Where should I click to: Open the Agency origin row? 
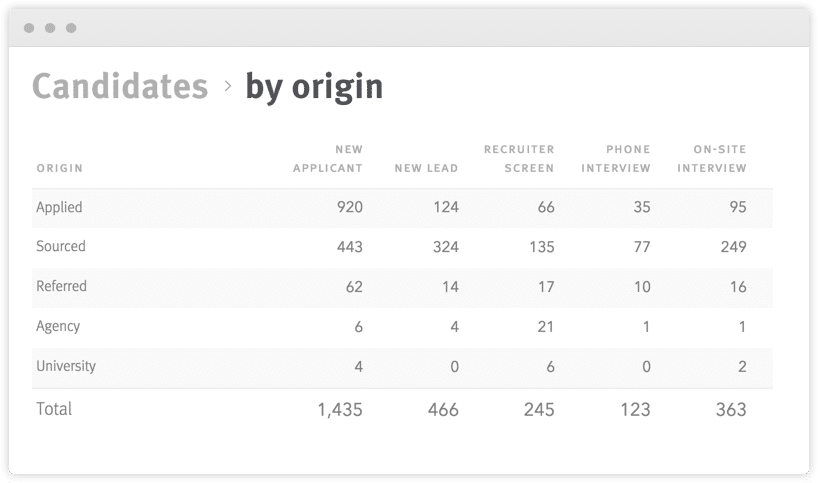click(x=402, y=327)
